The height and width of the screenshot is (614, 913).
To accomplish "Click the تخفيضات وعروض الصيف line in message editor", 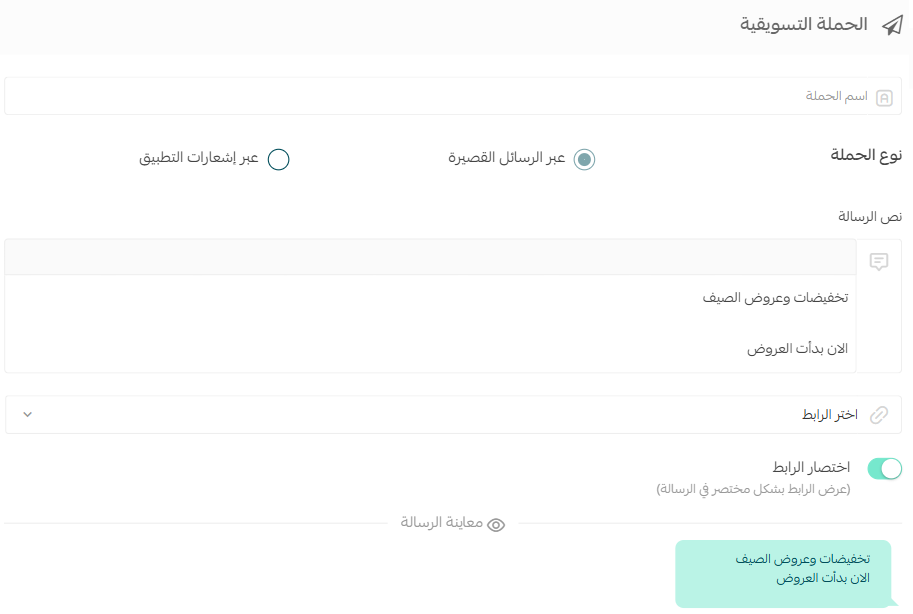I will (x=775, y=298).
